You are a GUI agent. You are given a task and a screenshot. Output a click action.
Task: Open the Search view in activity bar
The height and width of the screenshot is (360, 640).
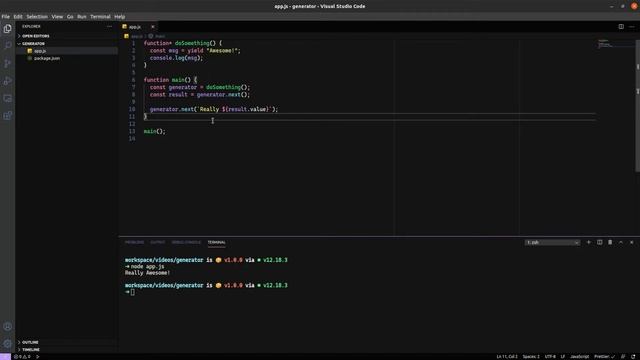point(7,46)
